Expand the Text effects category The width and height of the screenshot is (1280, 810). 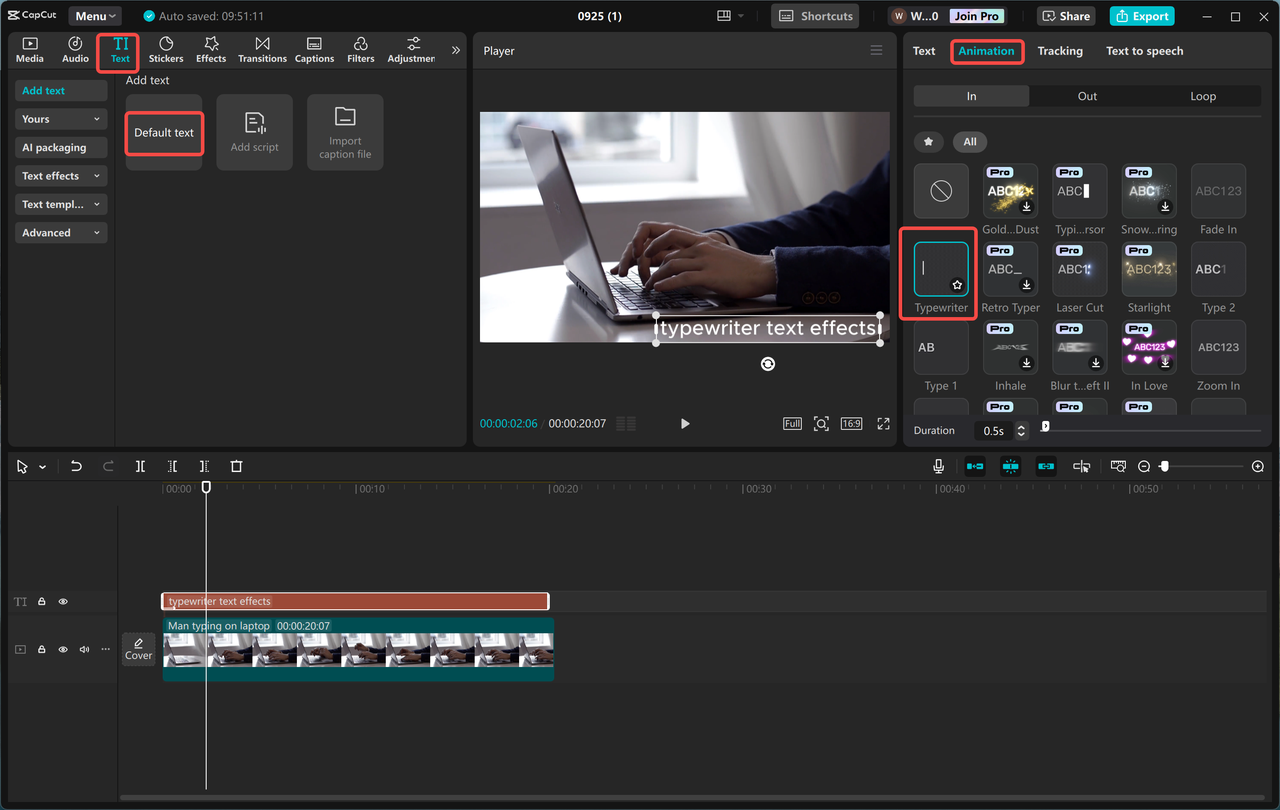(60, 176)
